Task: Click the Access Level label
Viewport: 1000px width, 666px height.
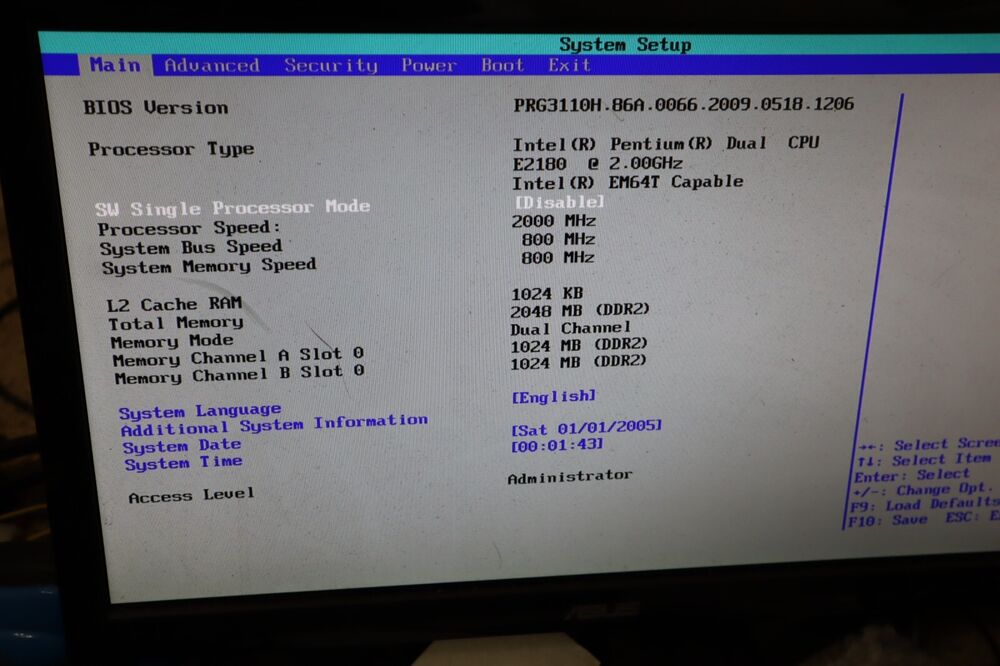Action: point(191,496)
